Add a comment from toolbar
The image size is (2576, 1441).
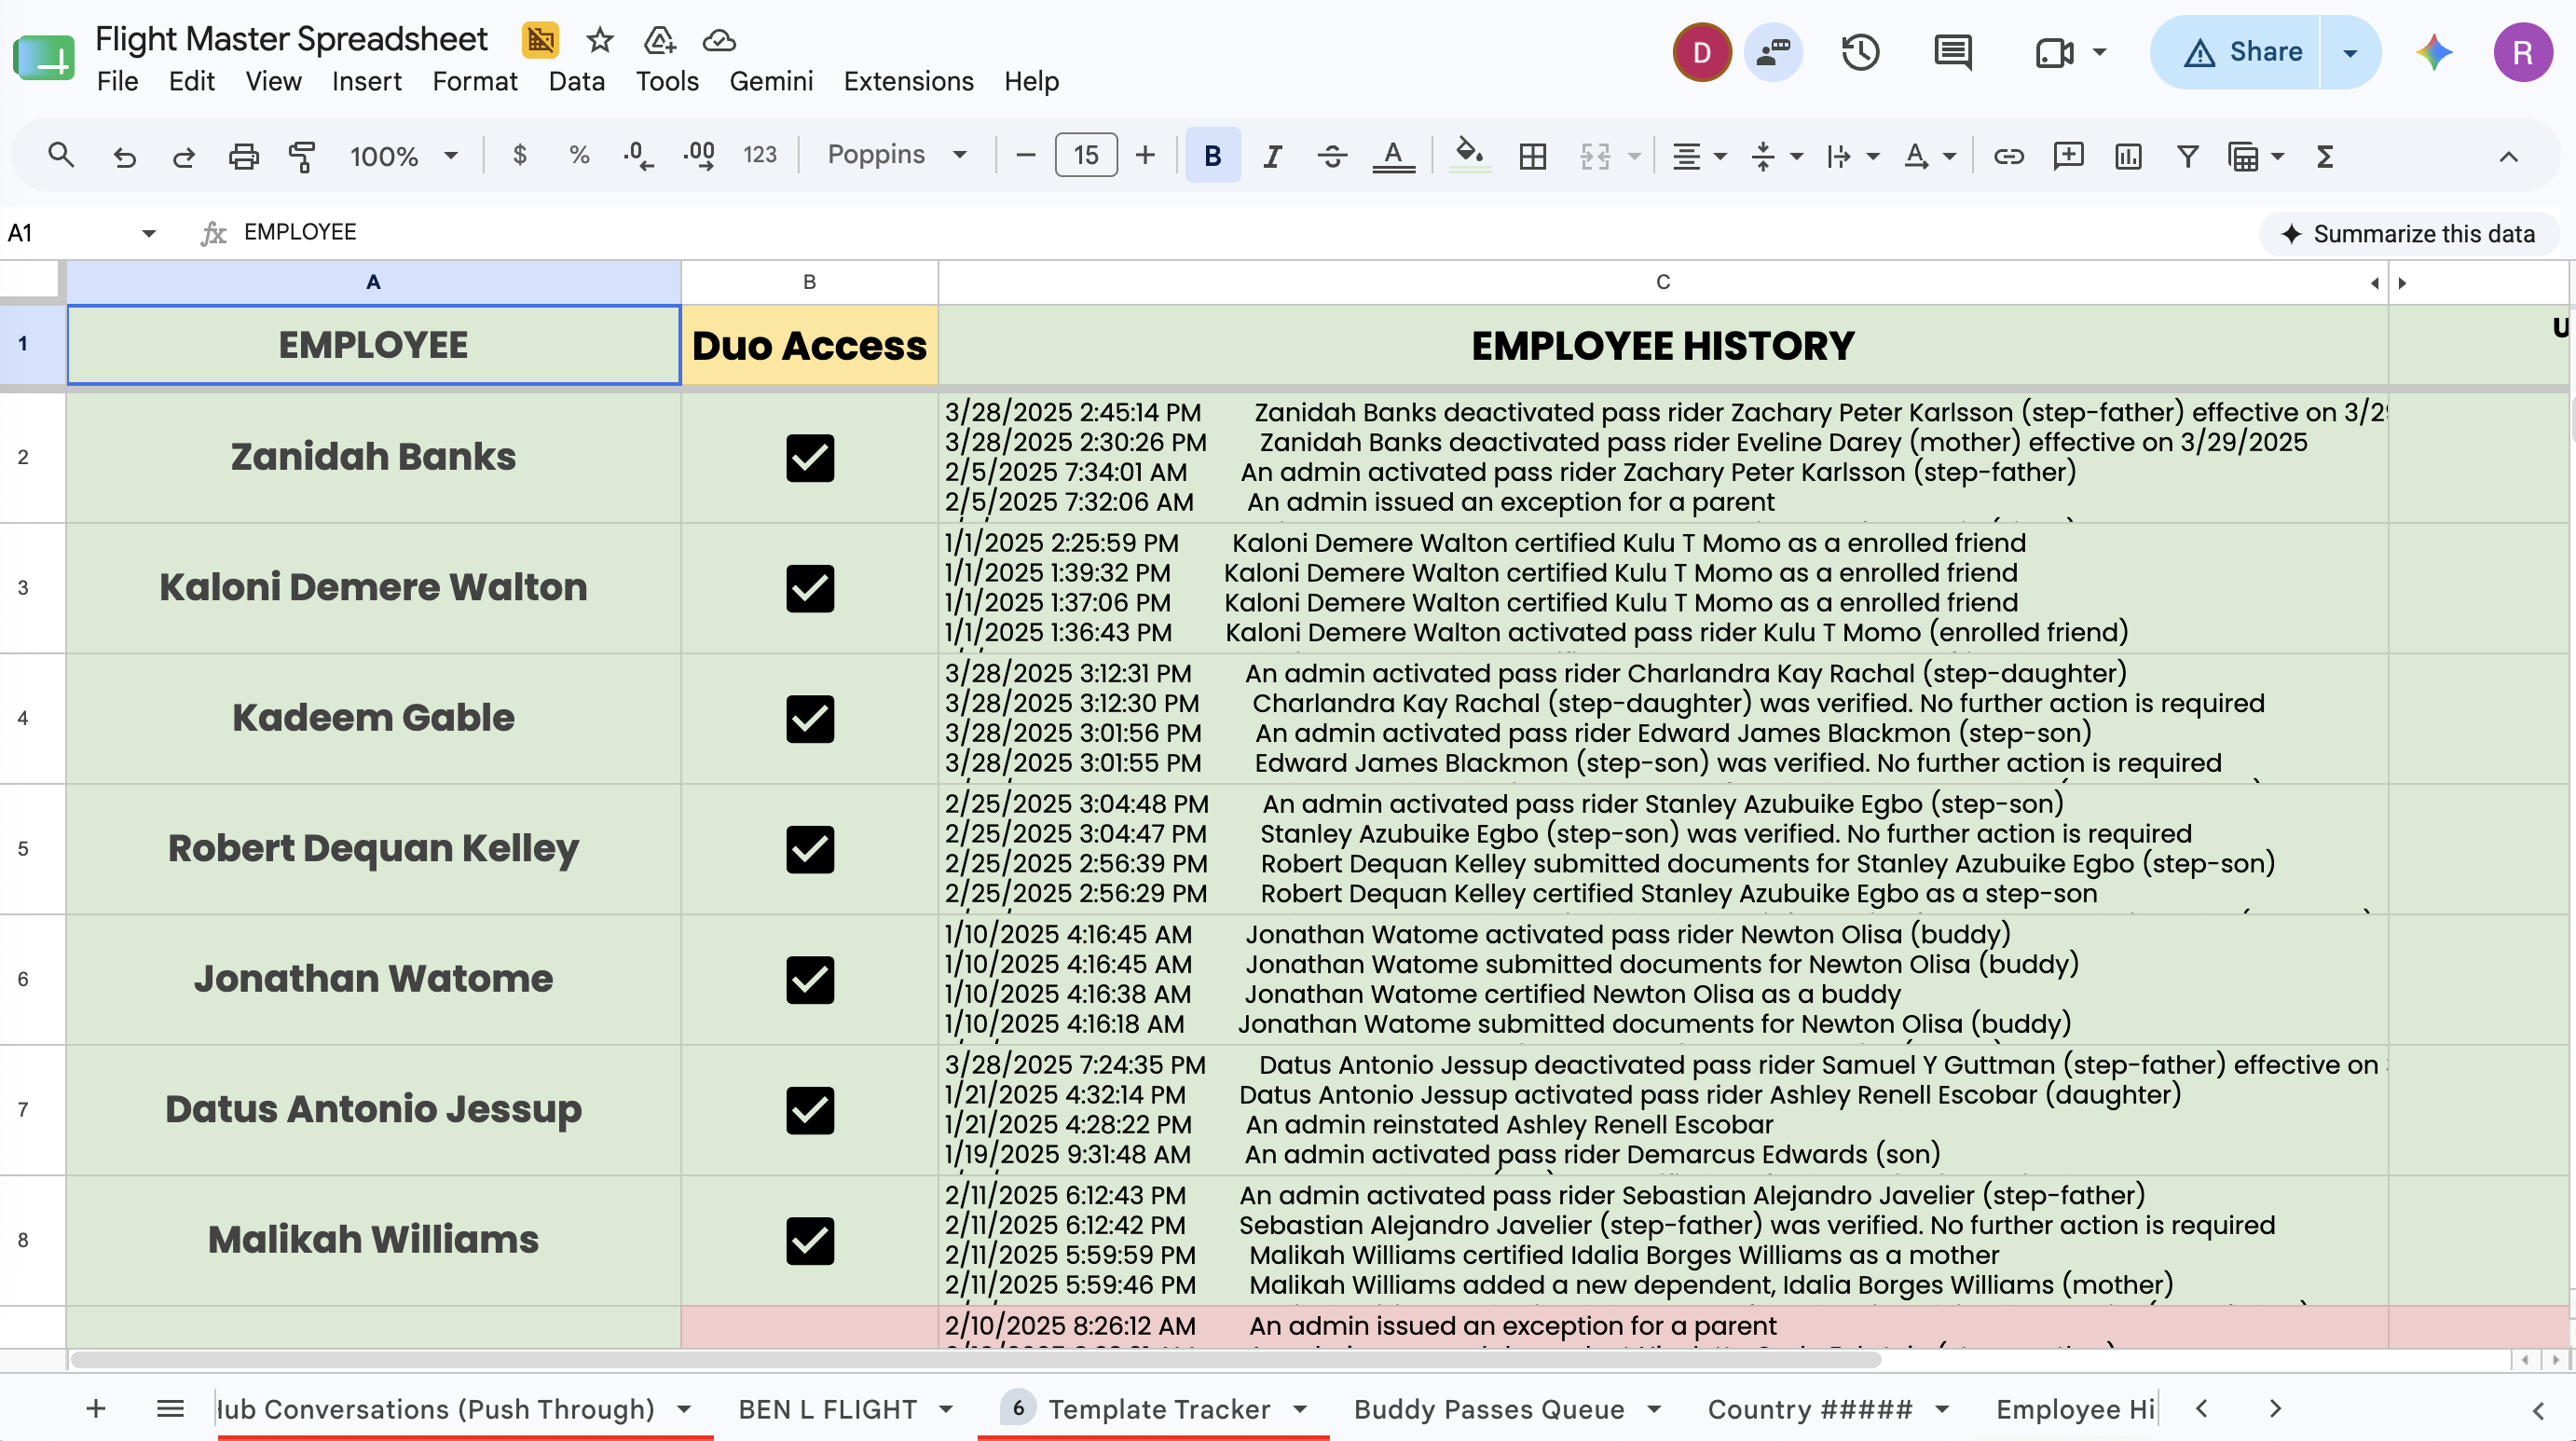(2068, 156)
